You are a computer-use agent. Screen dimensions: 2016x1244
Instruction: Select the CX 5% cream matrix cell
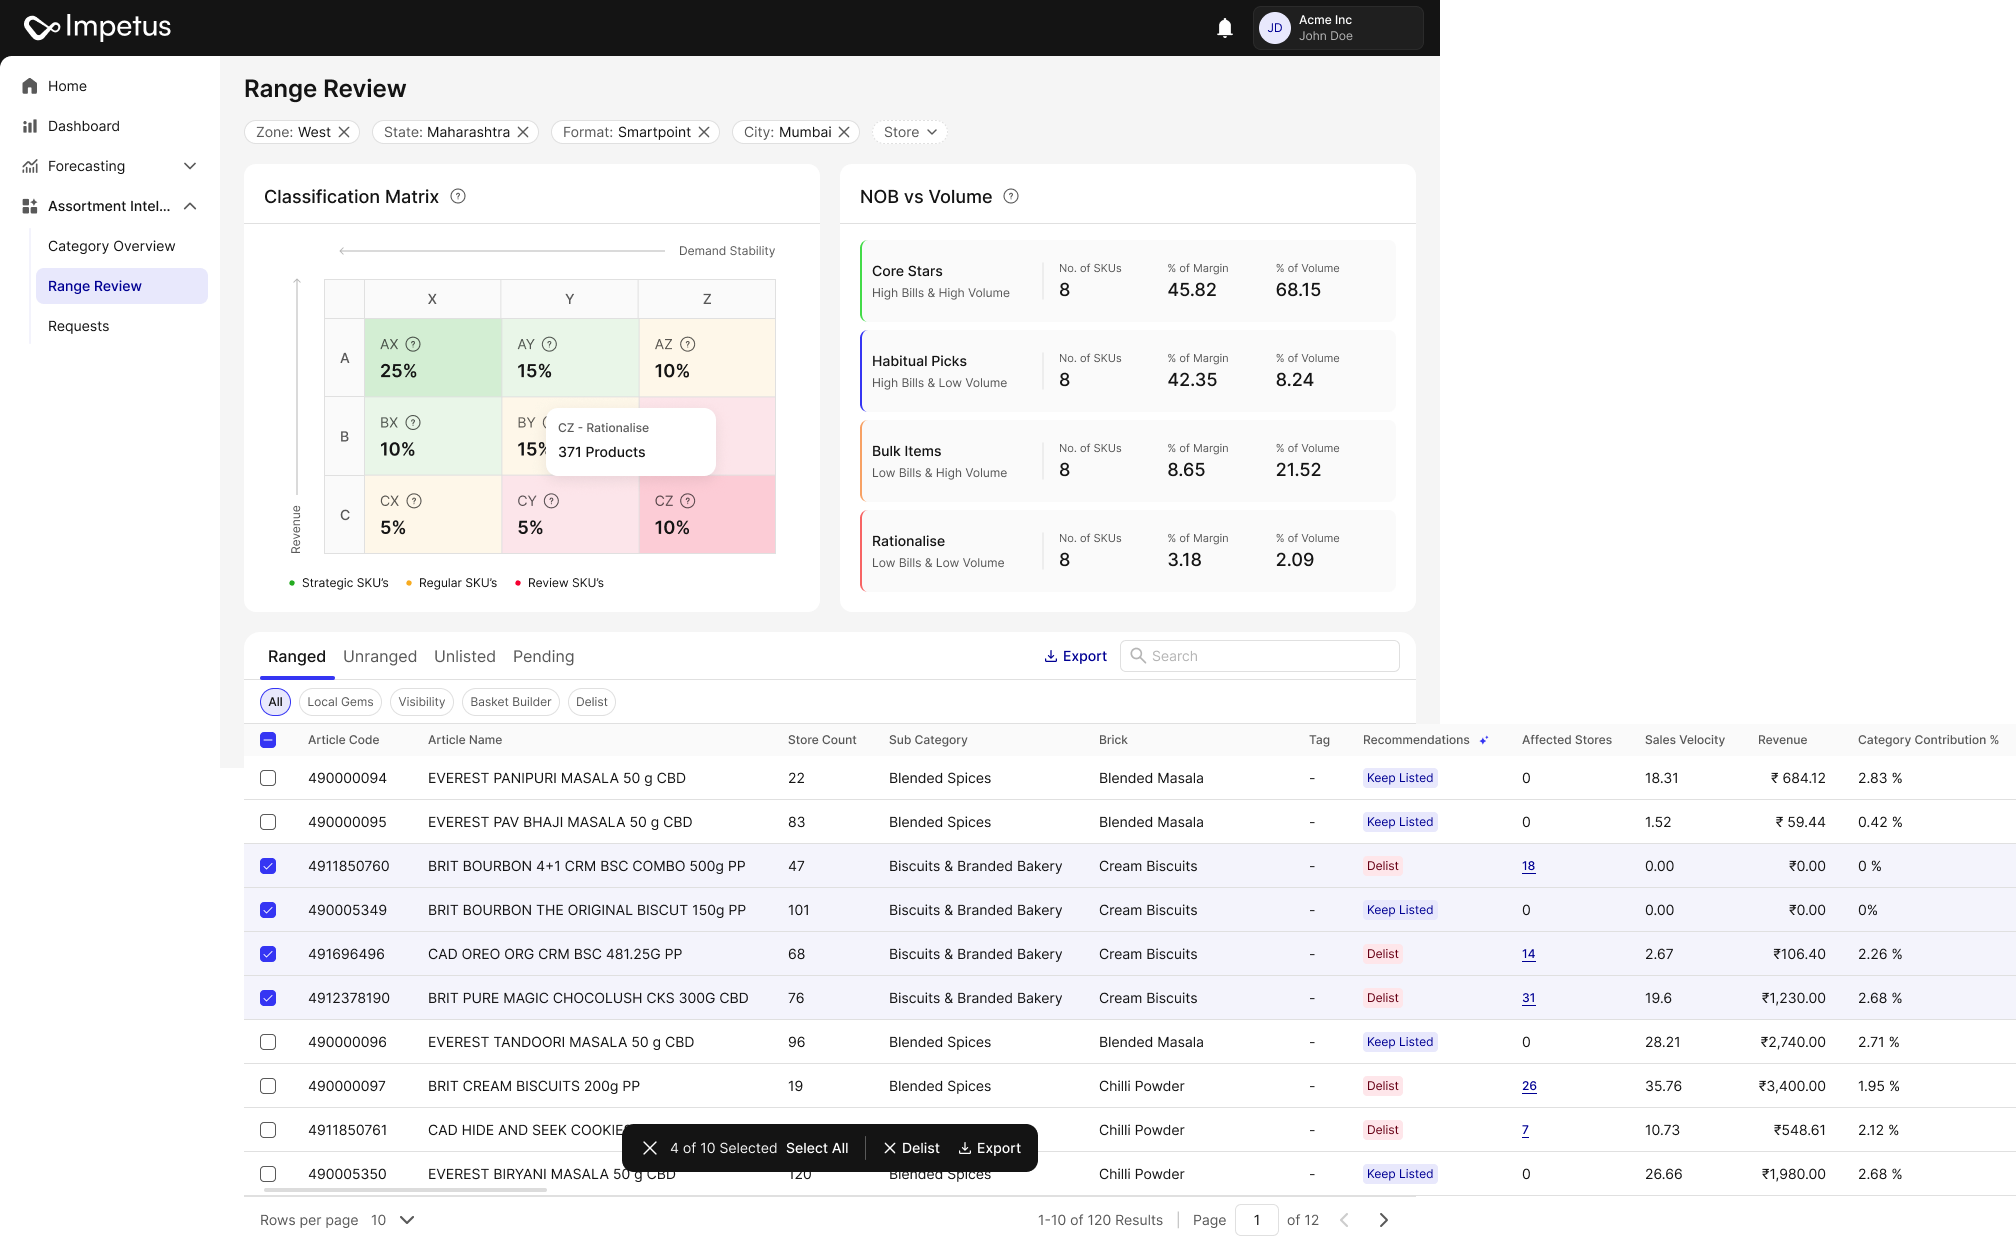coord(433,514)
